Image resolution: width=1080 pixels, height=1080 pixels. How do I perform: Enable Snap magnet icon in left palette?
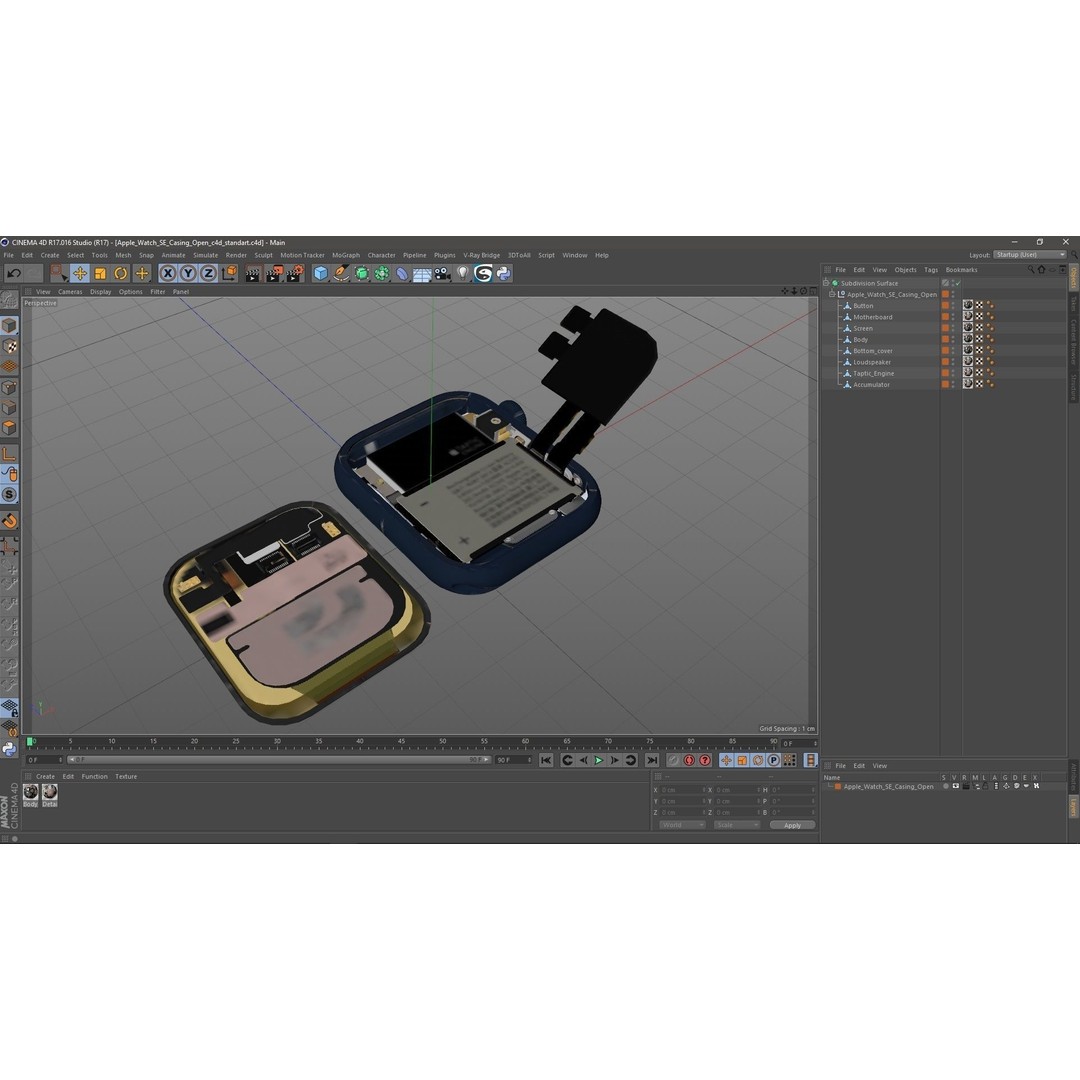click(x=9, y=521)
